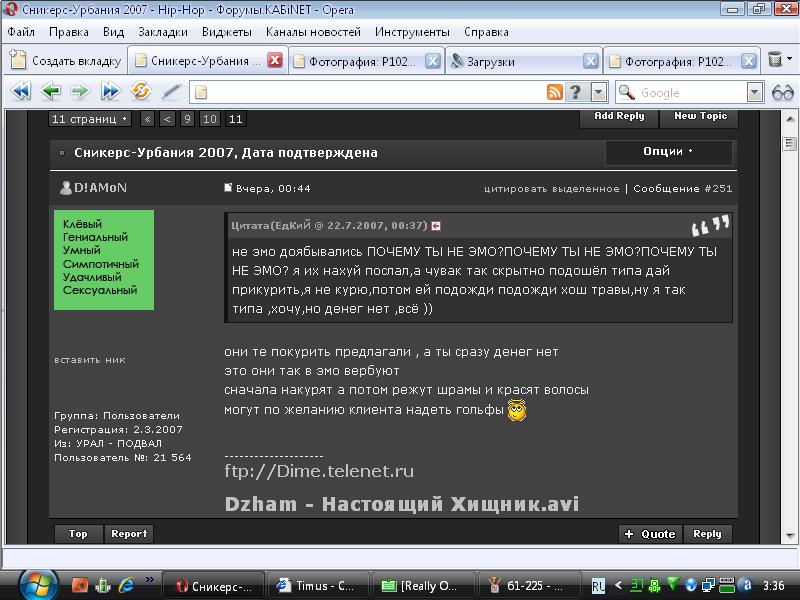Screen dimensions: 800x600
Task: Click the orange RSS feed icon
Action: tap(554, 93)
